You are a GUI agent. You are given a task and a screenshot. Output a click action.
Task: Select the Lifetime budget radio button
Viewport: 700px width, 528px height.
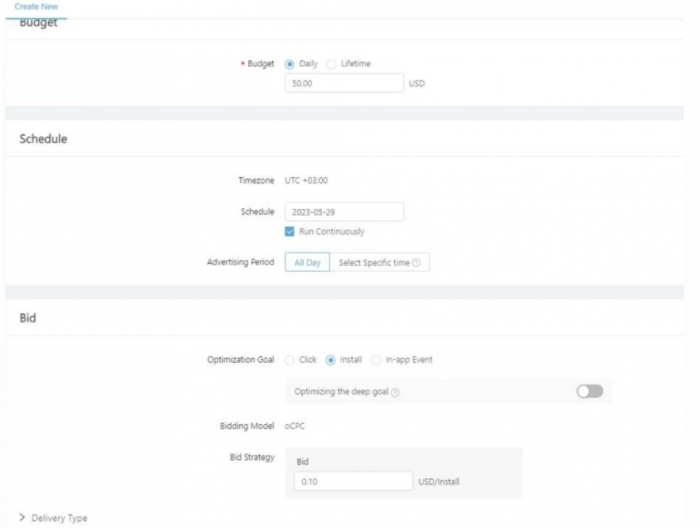pos(331,64)
